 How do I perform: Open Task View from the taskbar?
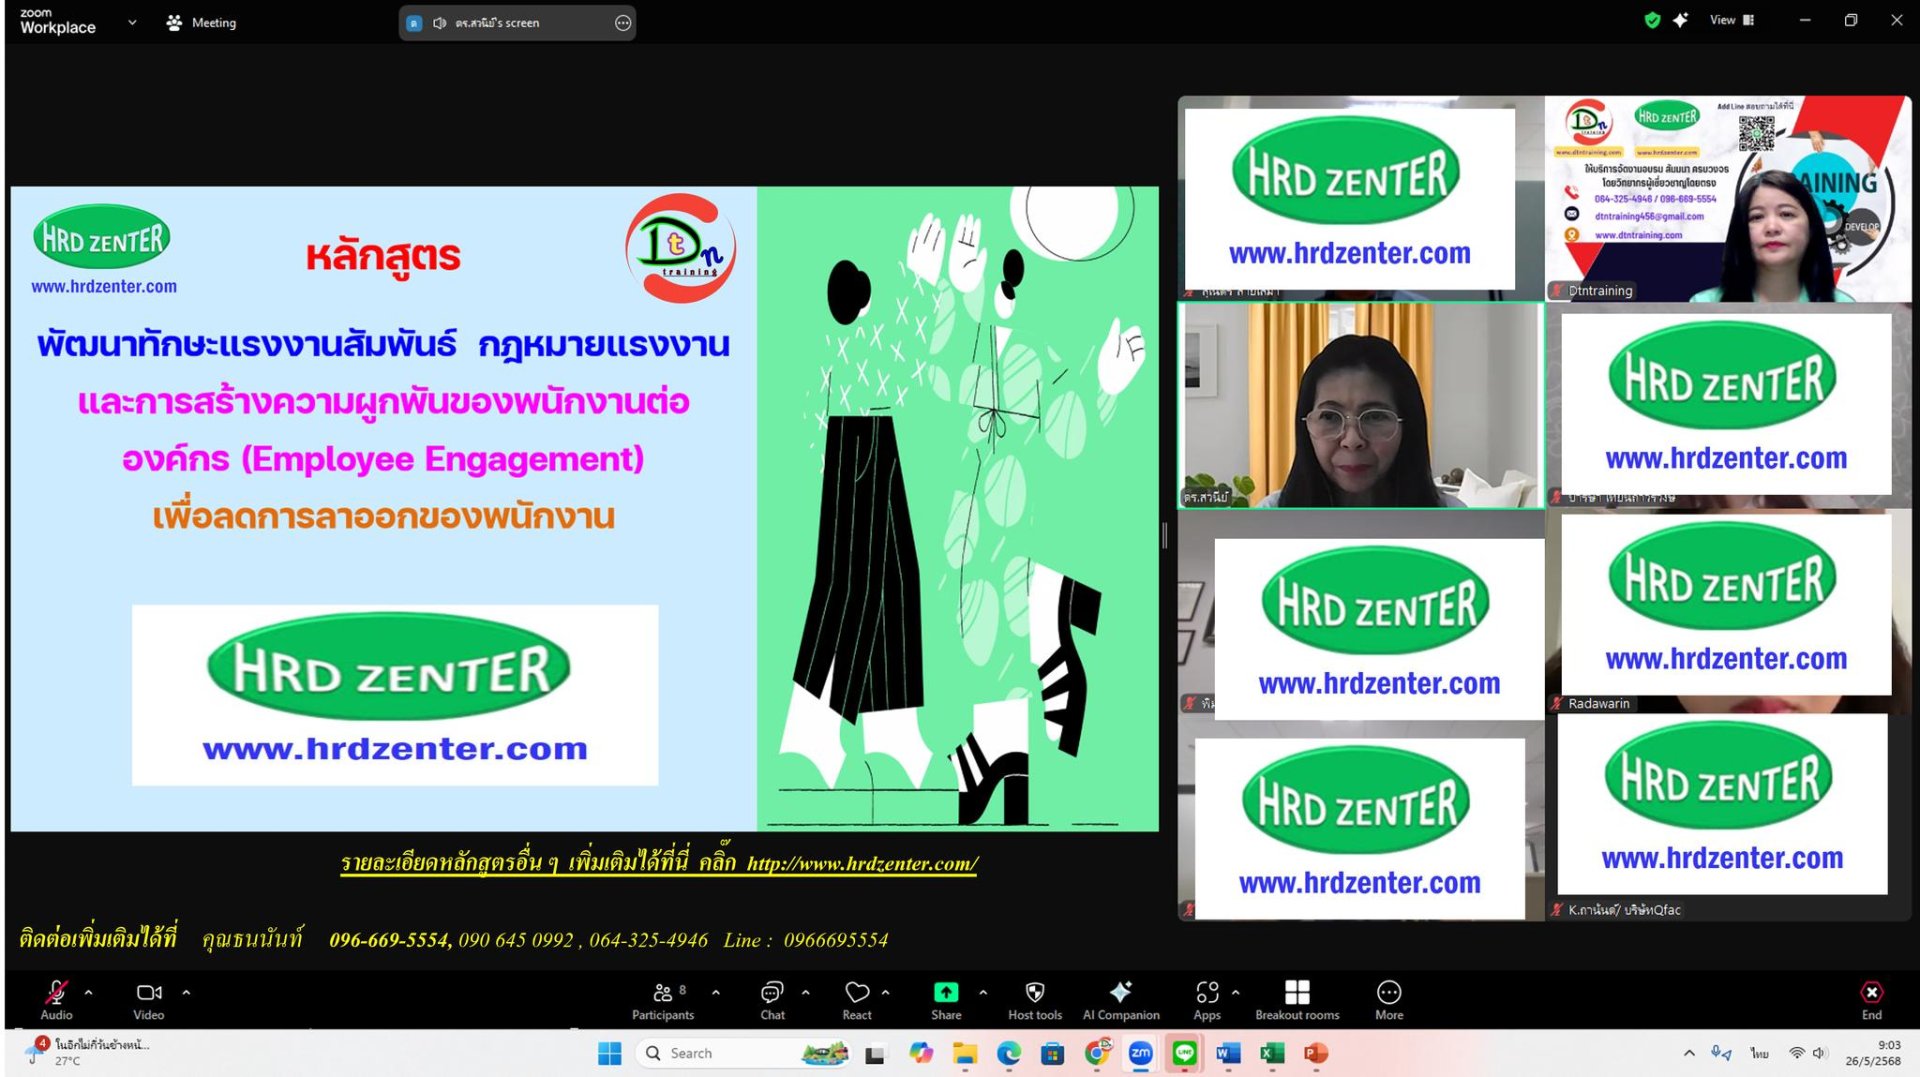[x=875, y=1053]
